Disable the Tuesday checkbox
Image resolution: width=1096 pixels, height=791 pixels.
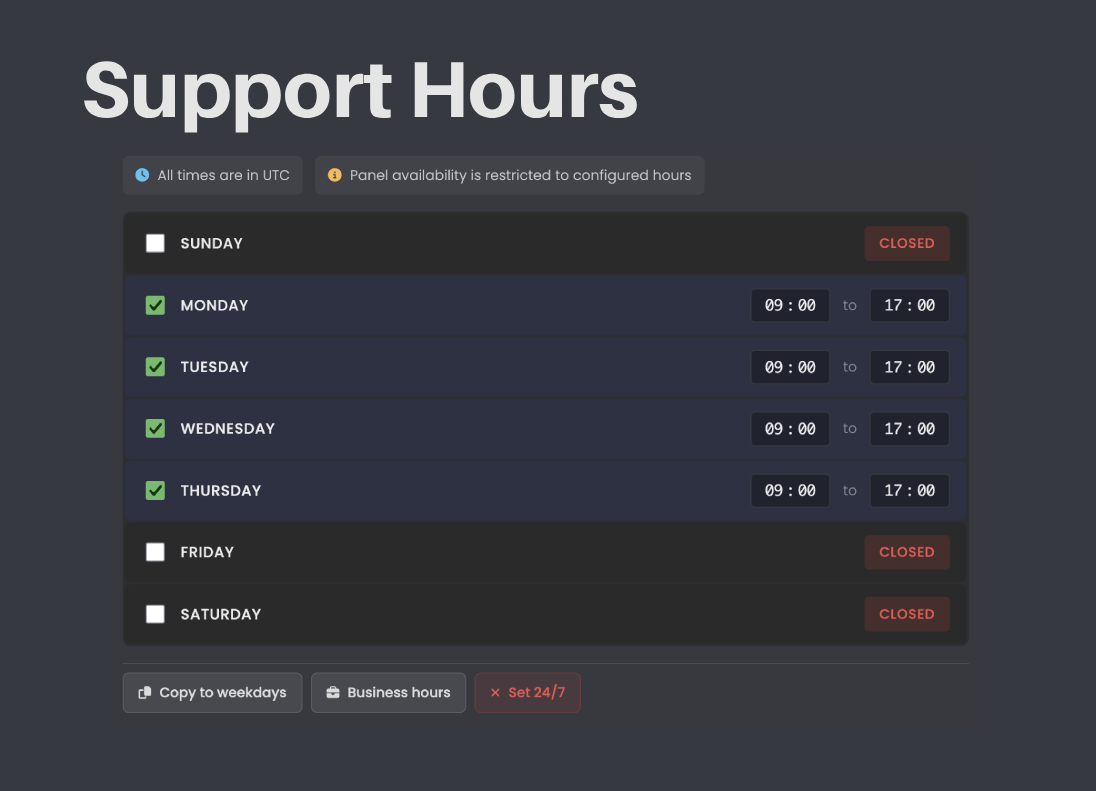(x=155, y=367)
